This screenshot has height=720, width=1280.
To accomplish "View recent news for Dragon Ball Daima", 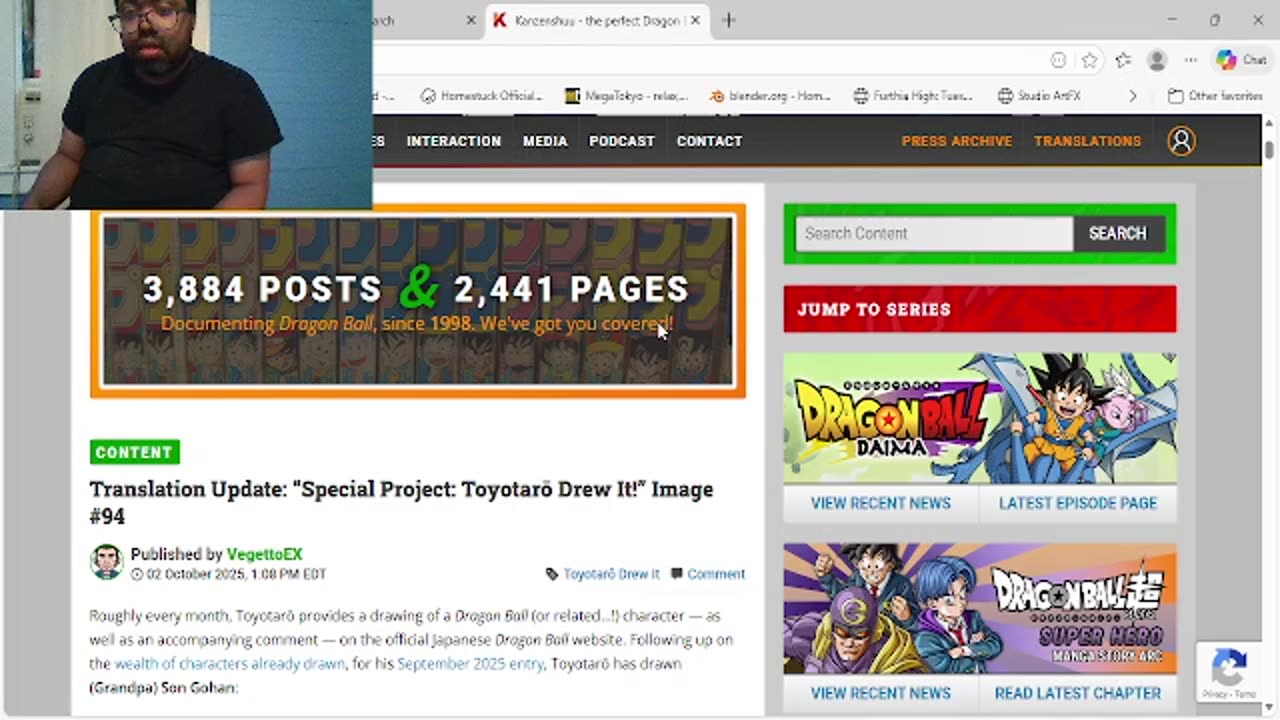I will pyautogui.click(x=881, y=503).
